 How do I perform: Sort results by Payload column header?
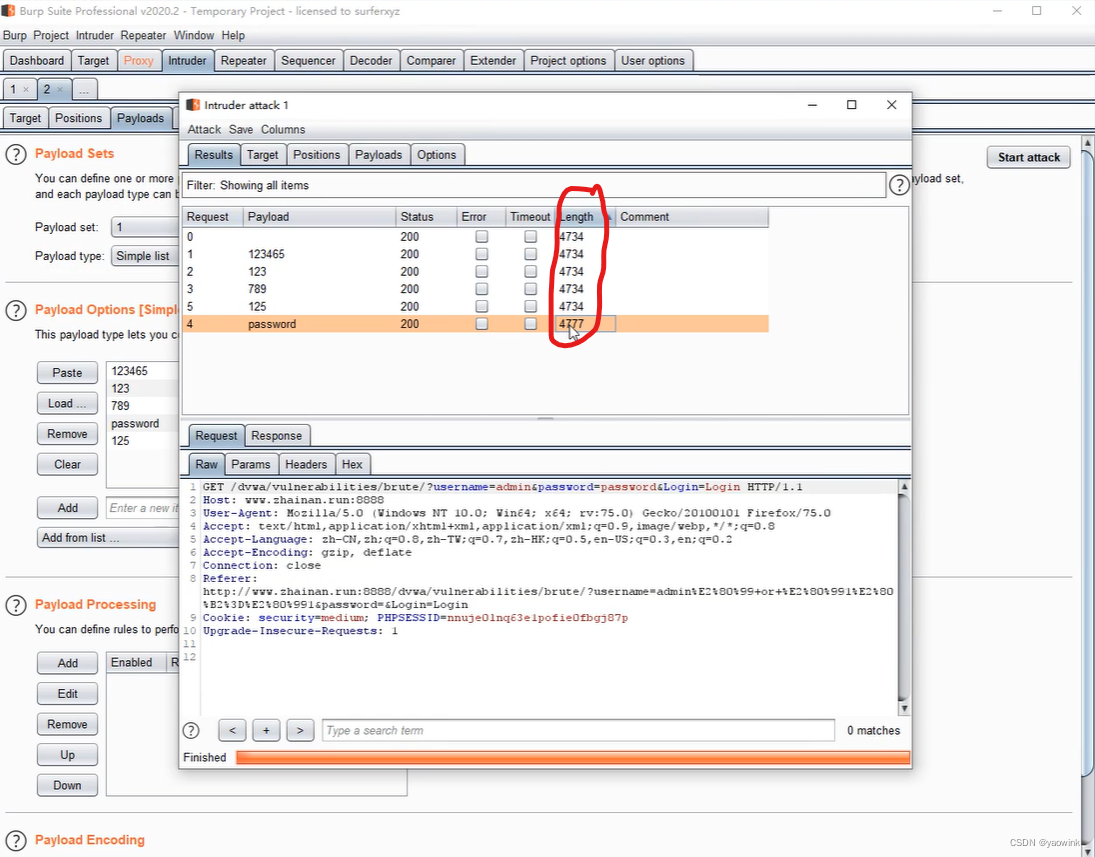pos(319,217)
